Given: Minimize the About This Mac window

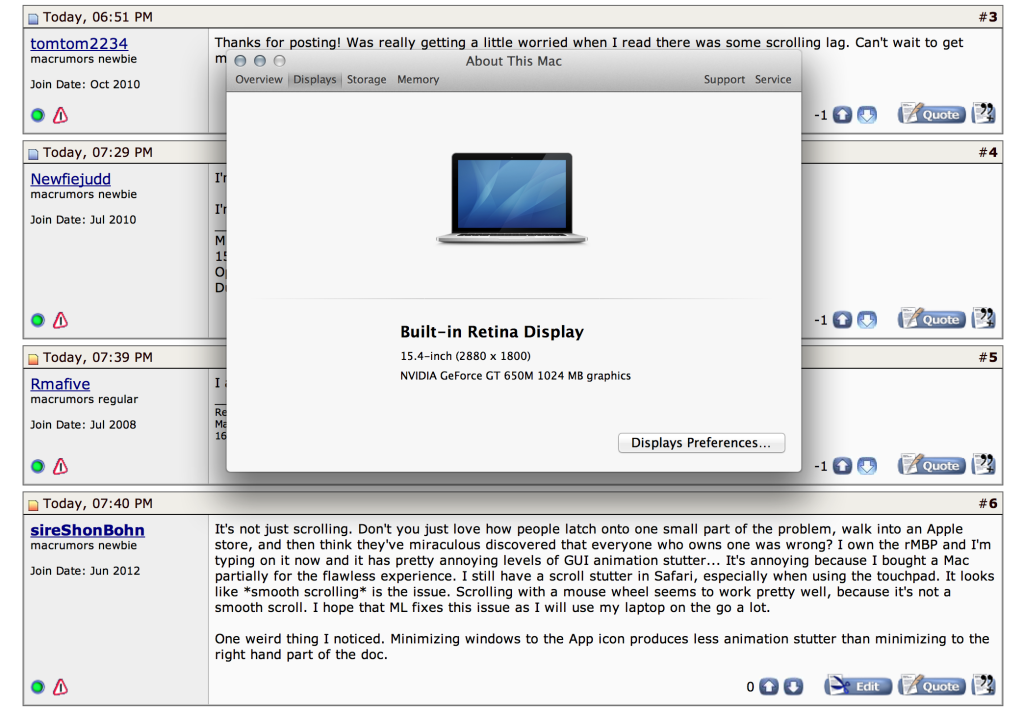Looking at the screenshot, I should pos(260,61).
